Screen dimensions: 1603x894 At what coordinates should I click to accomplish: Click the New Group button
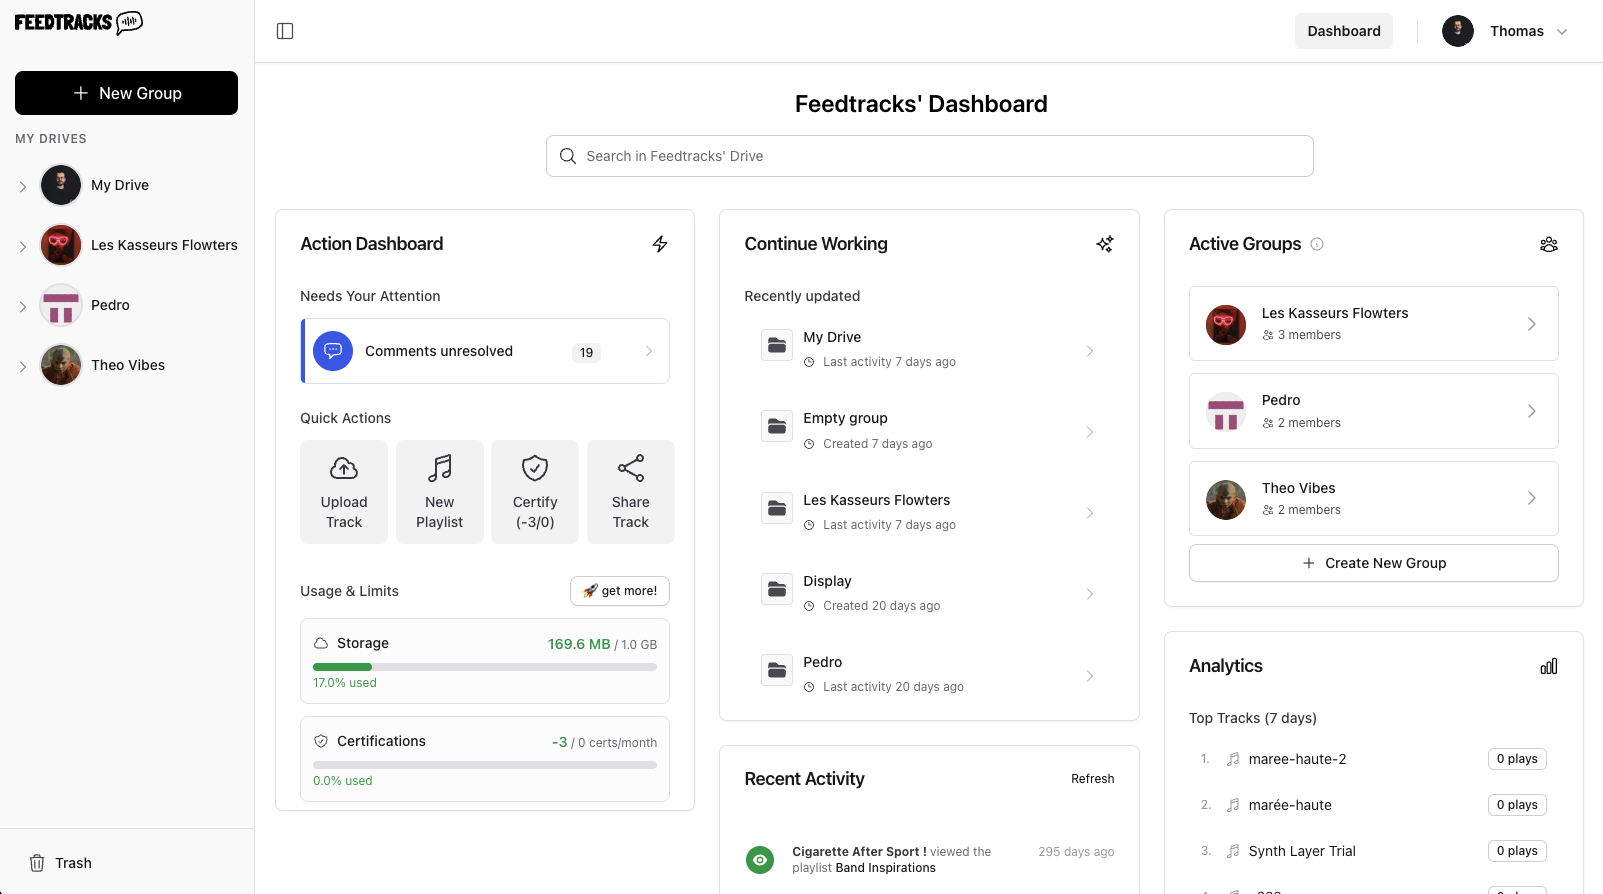126,93
